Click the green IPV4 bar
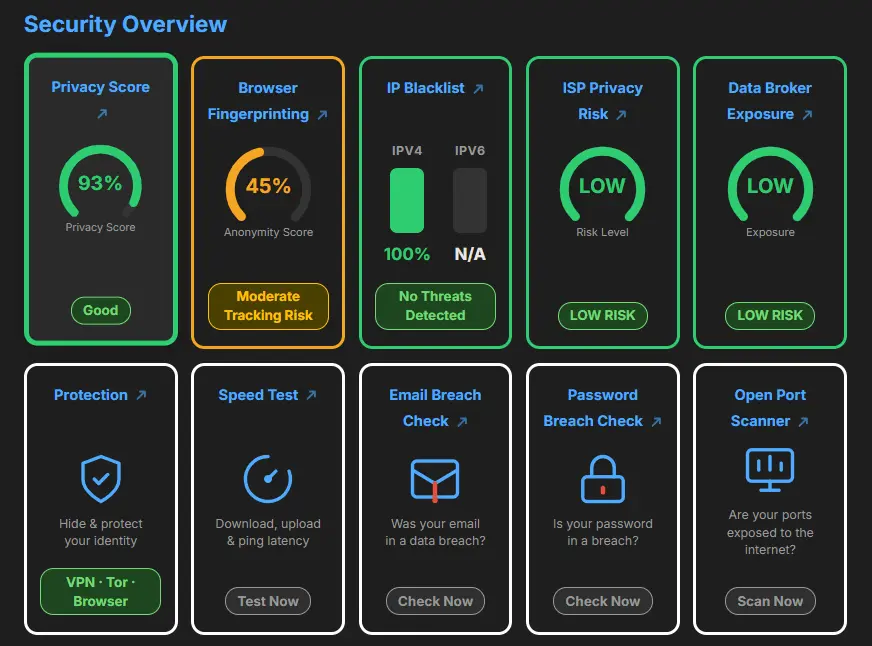 tap(407, 201)
